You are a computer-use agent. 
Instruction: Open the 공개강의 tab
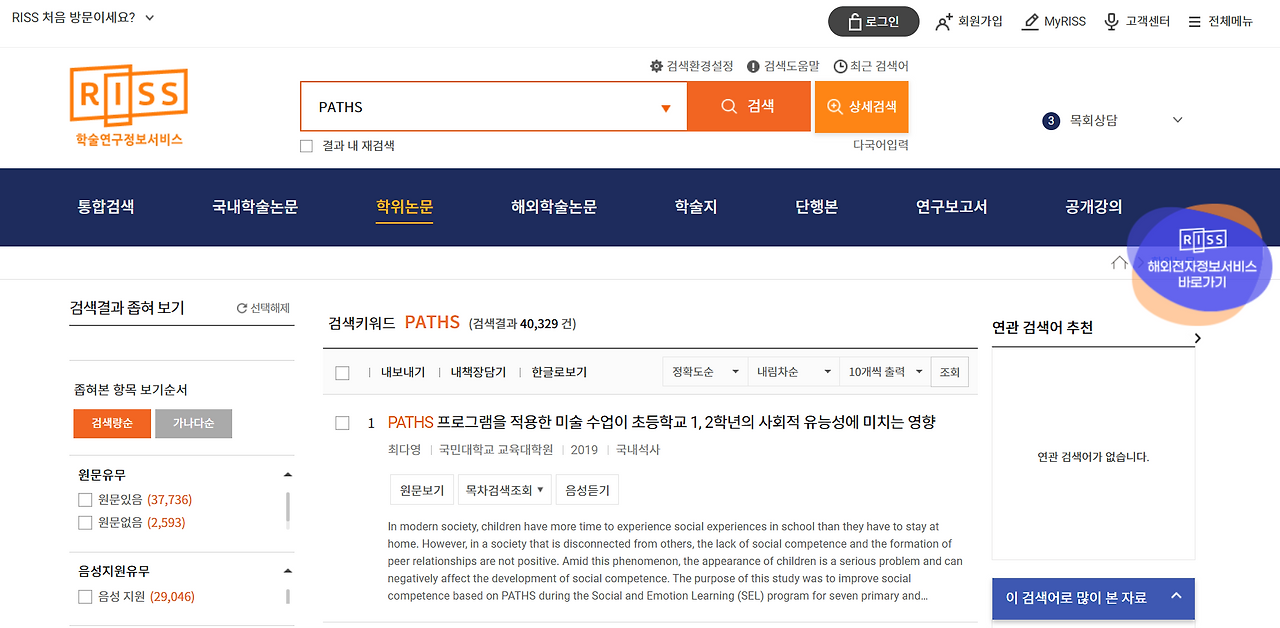[1094, 207]
